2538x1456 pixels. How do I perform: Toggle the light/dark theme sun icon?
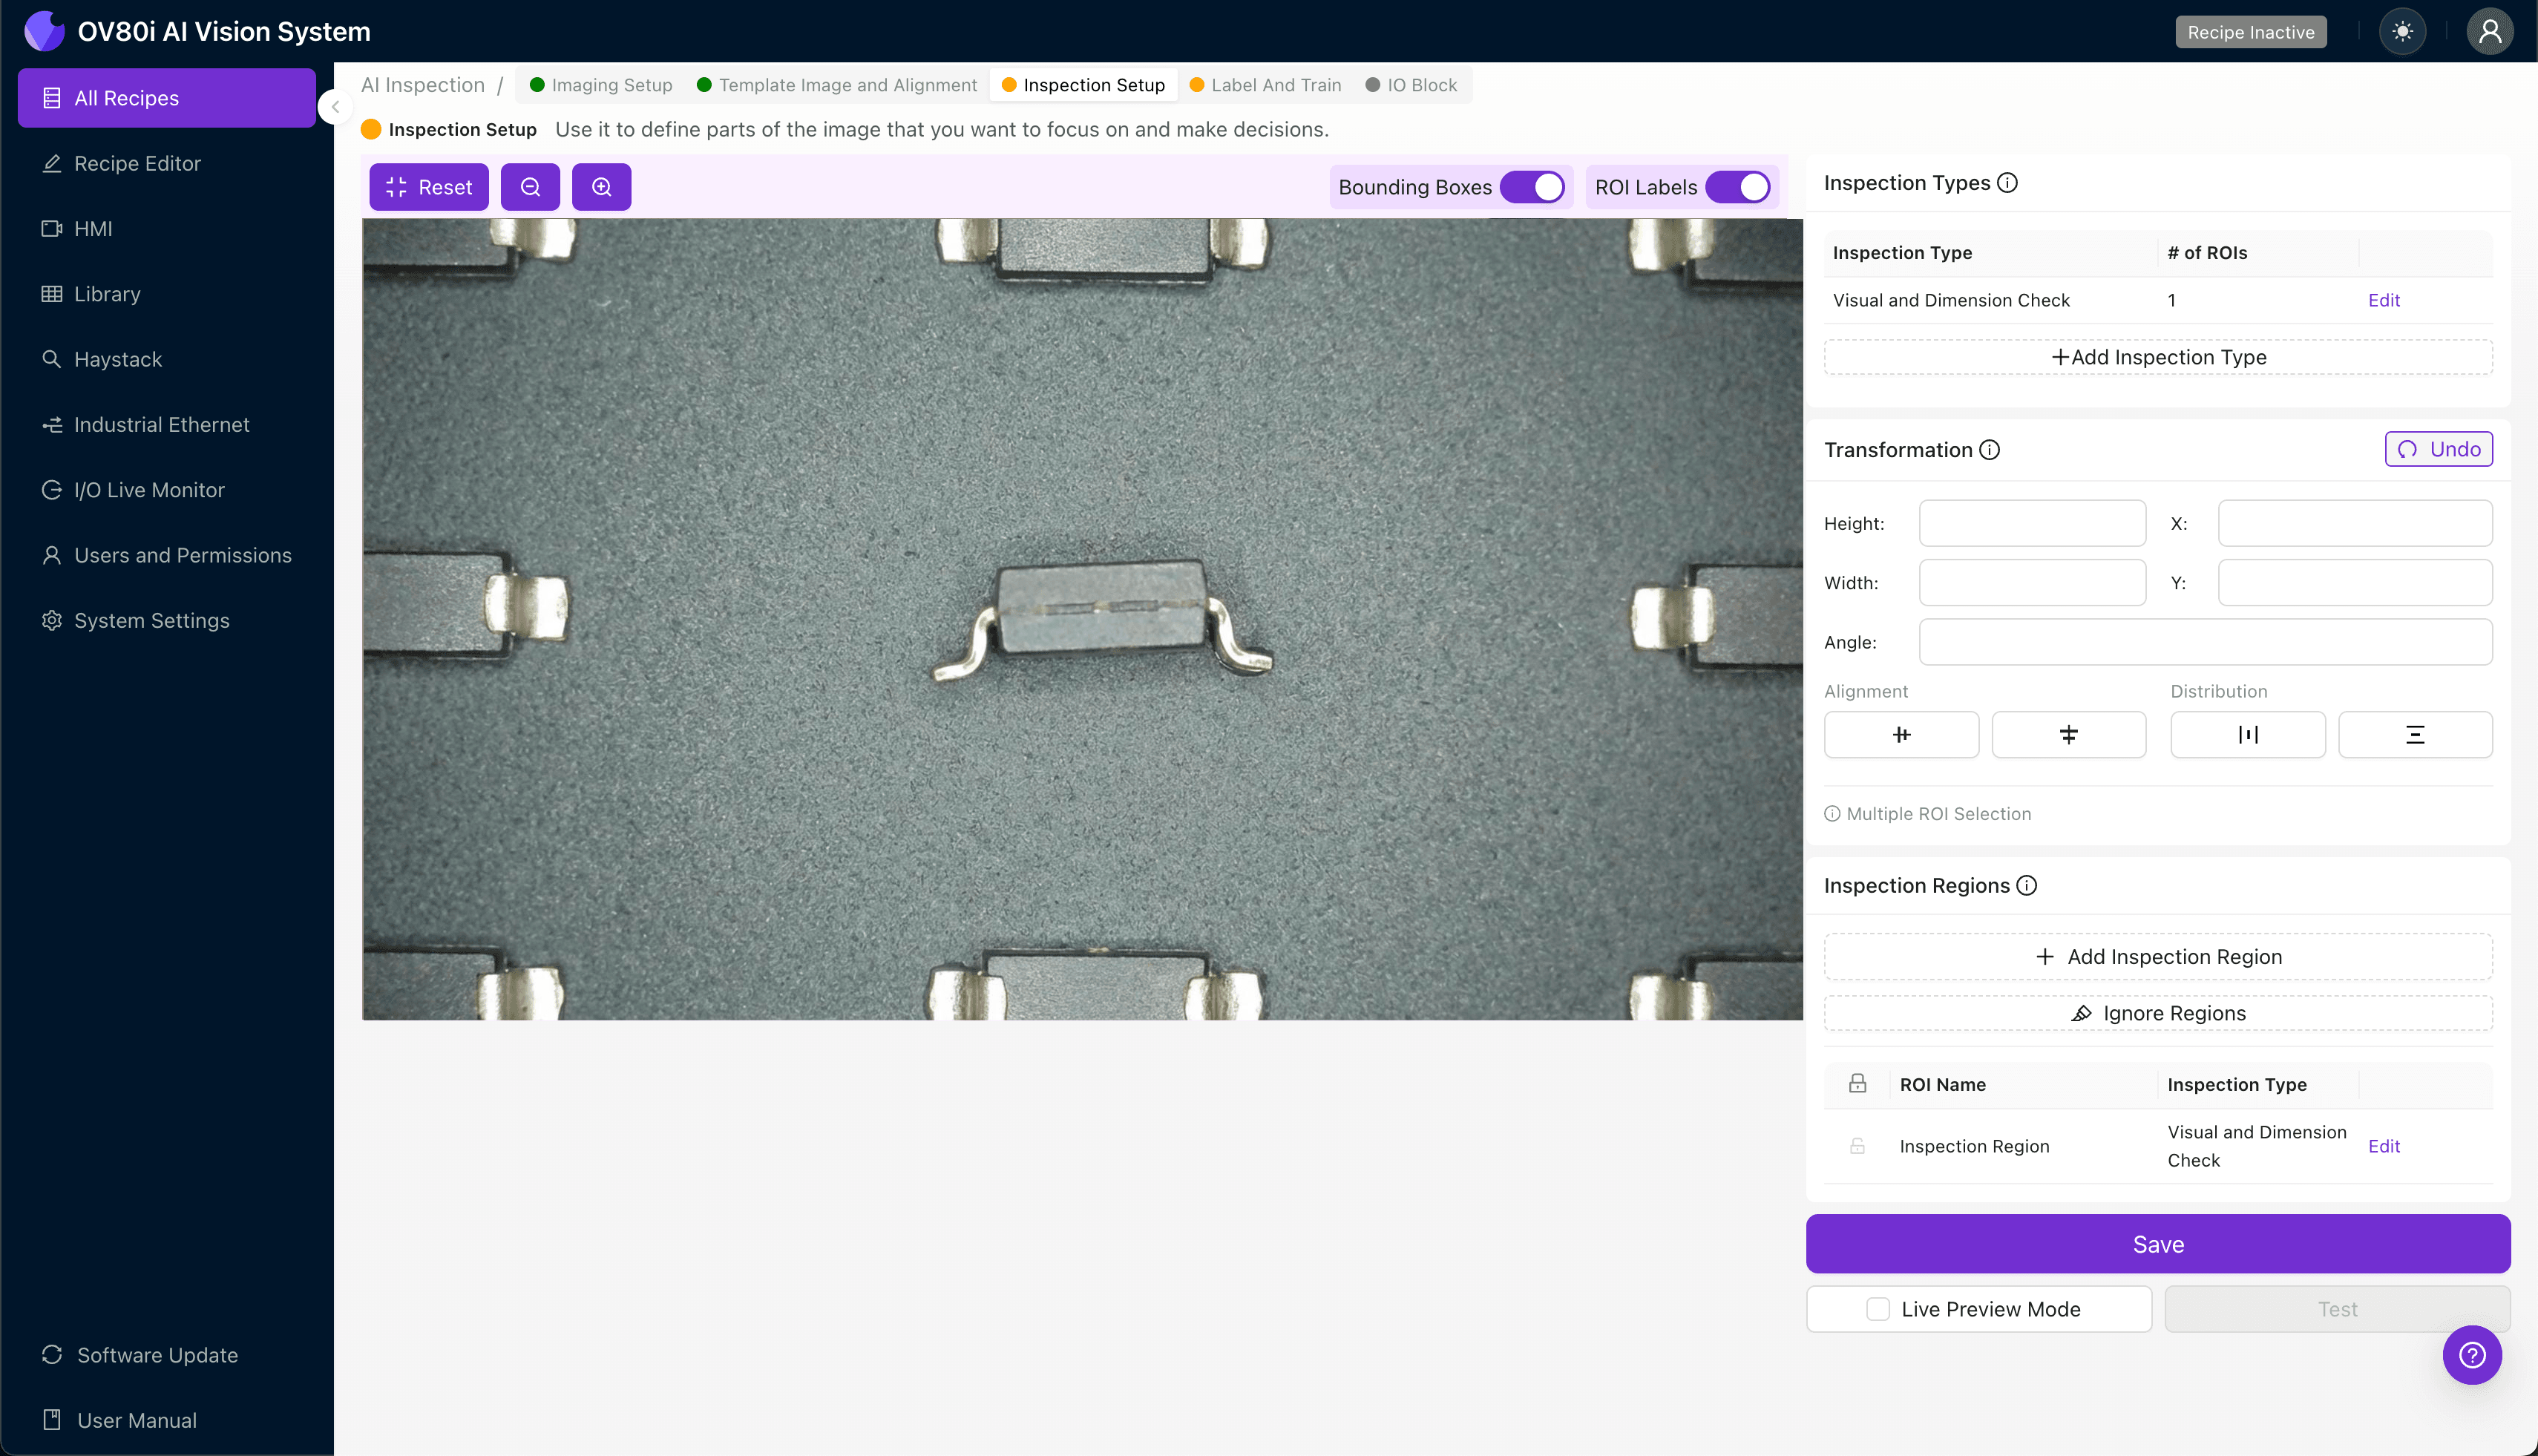point(2402,32)
